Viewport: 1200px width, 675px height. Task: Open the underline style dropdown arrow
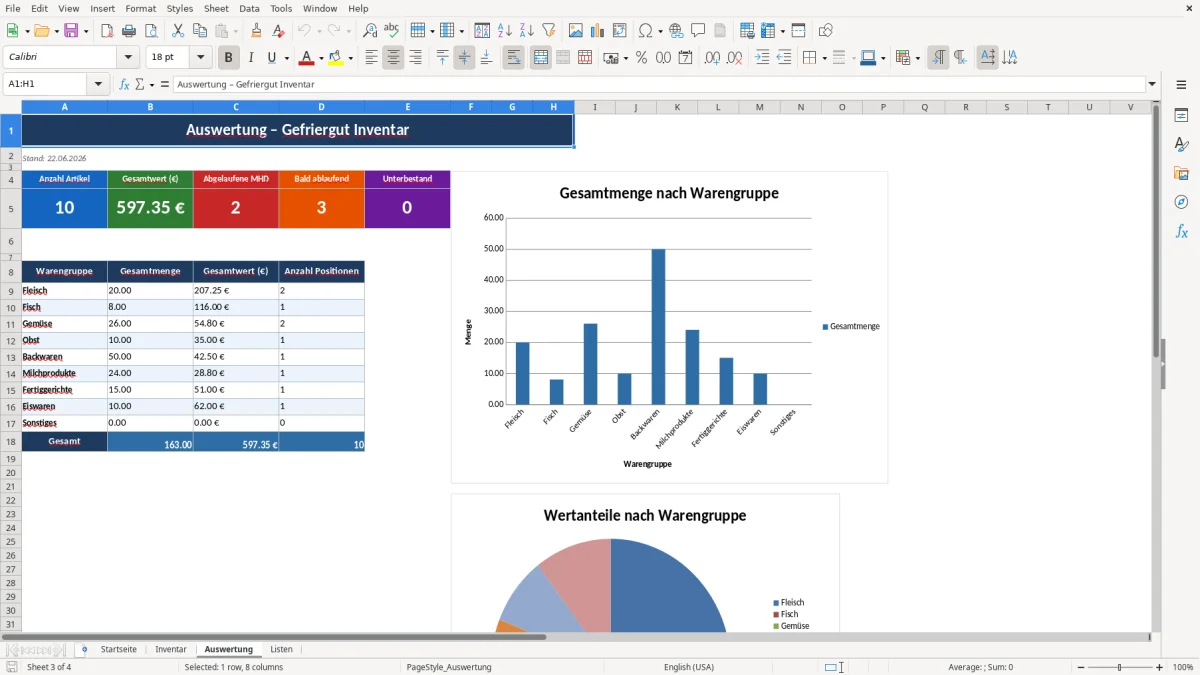[x=286, y=58]
